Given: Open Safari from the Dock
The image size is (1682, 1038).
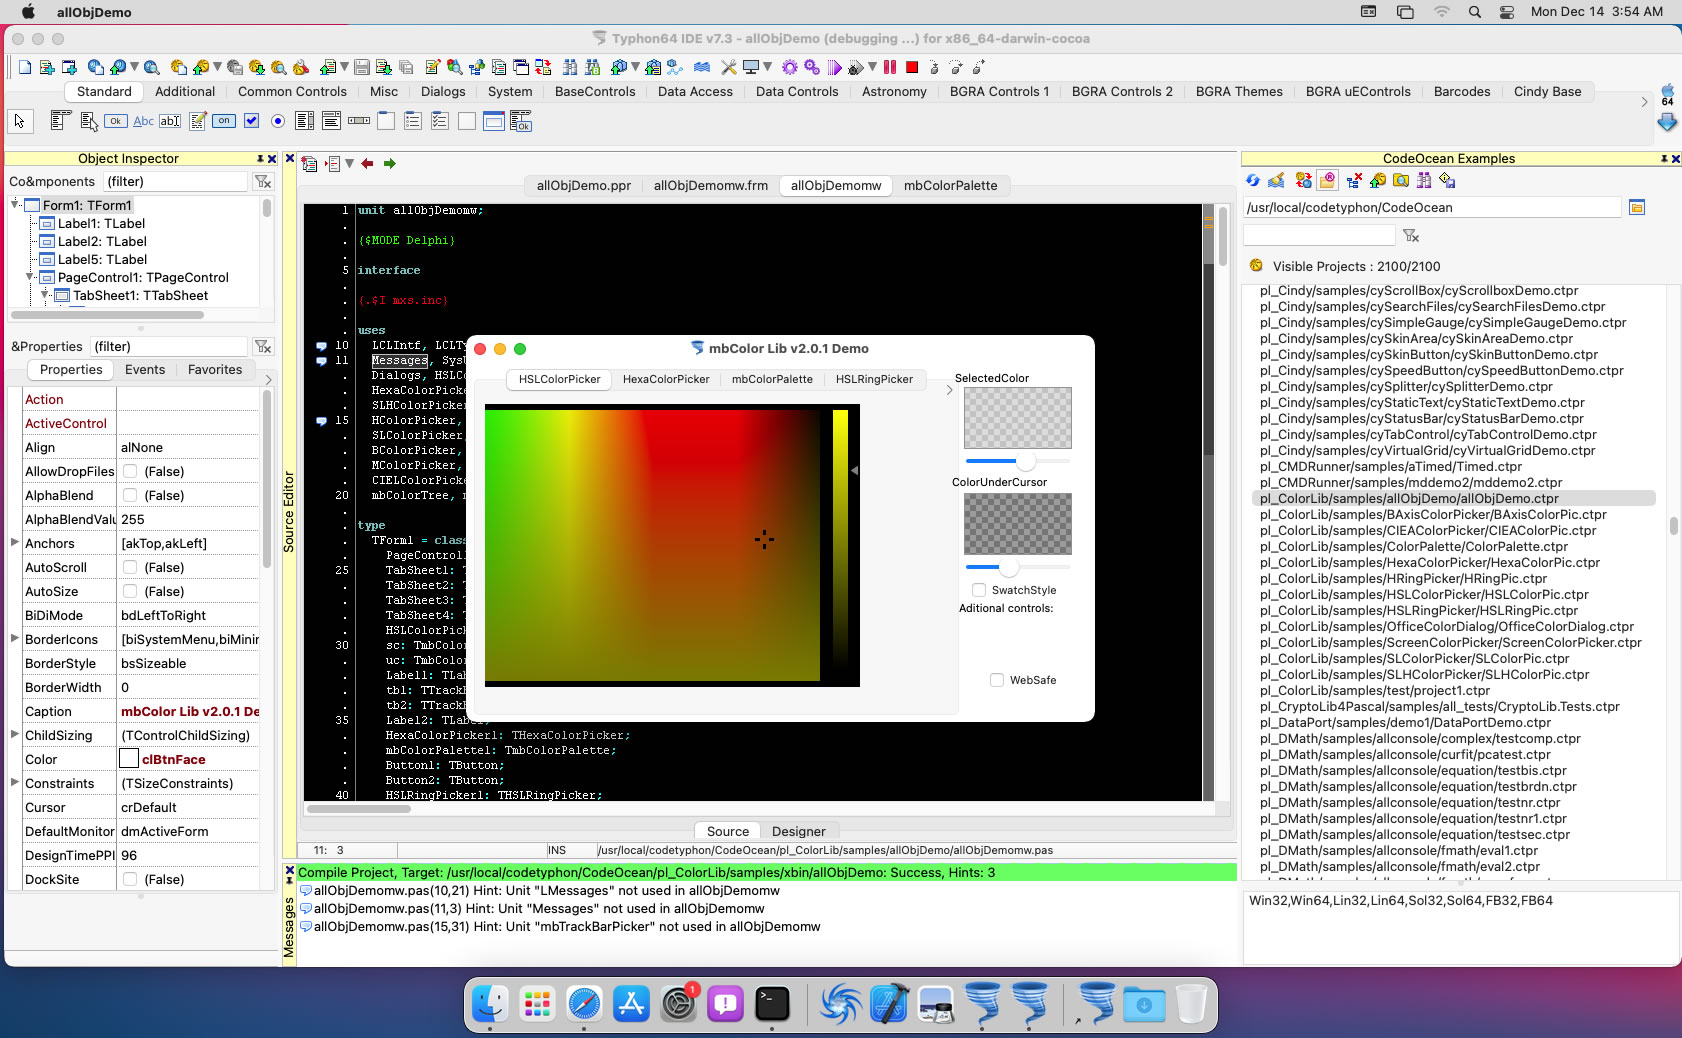Looking at the screenshot, I should [x=584, y=1004].
